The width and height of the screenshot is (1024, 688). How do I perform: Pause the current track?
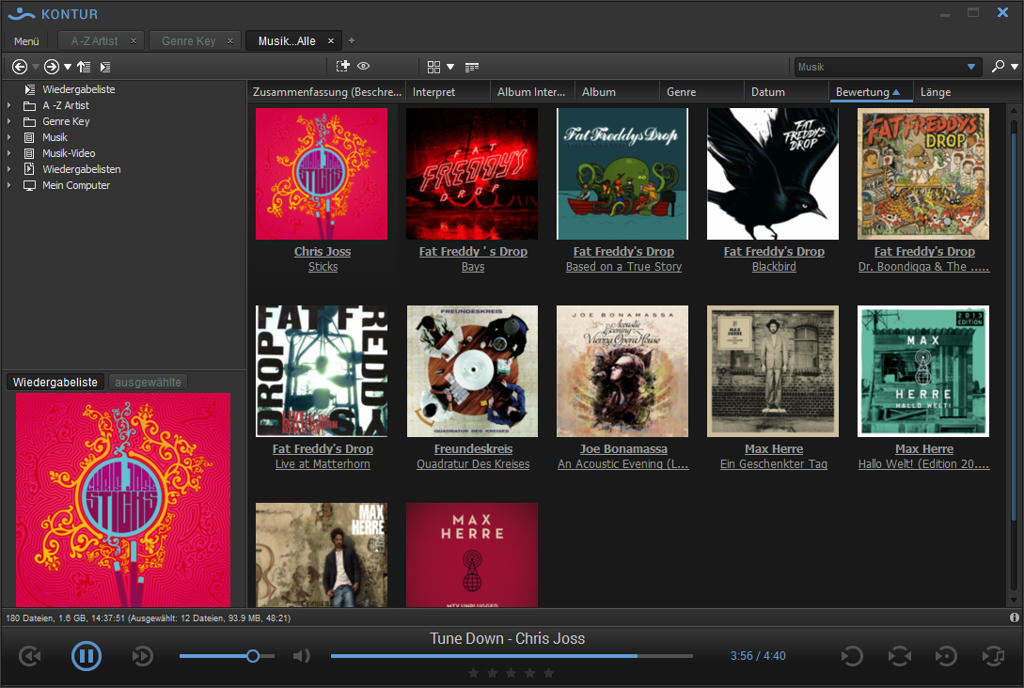pyautogui.click(x=86, y=656)
